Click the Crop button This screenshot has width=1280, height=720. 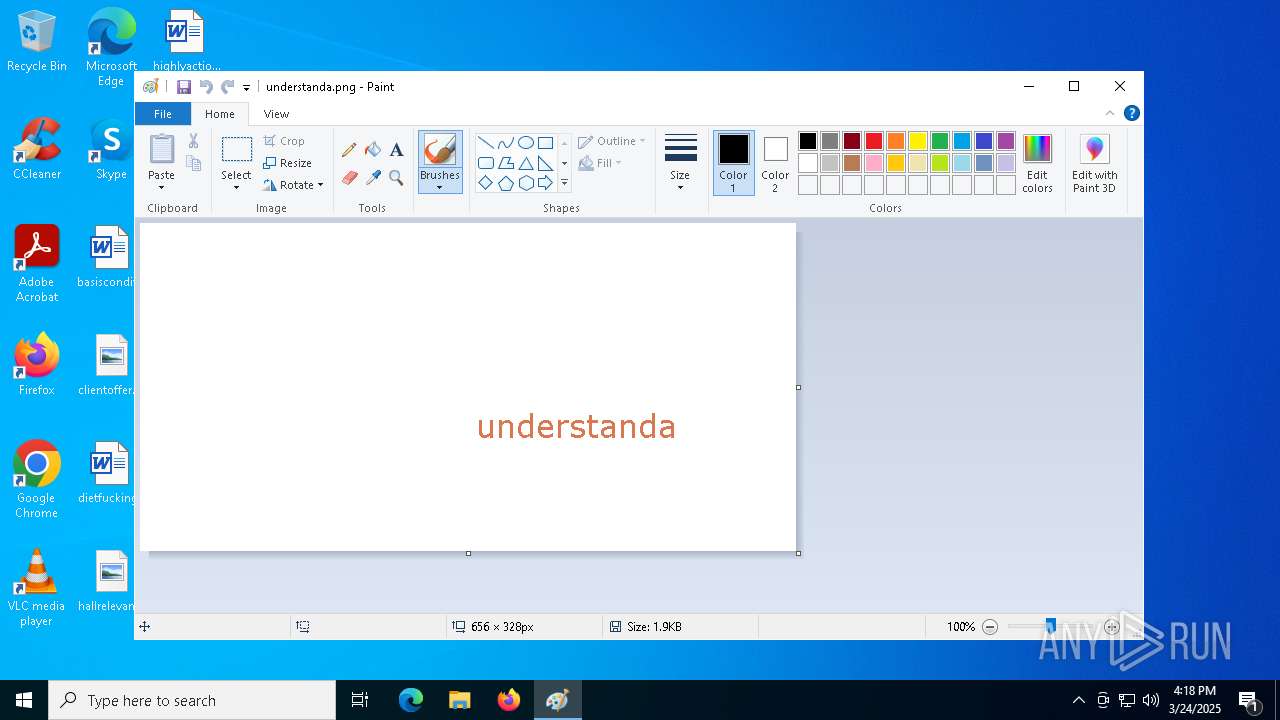coord(284,141)
